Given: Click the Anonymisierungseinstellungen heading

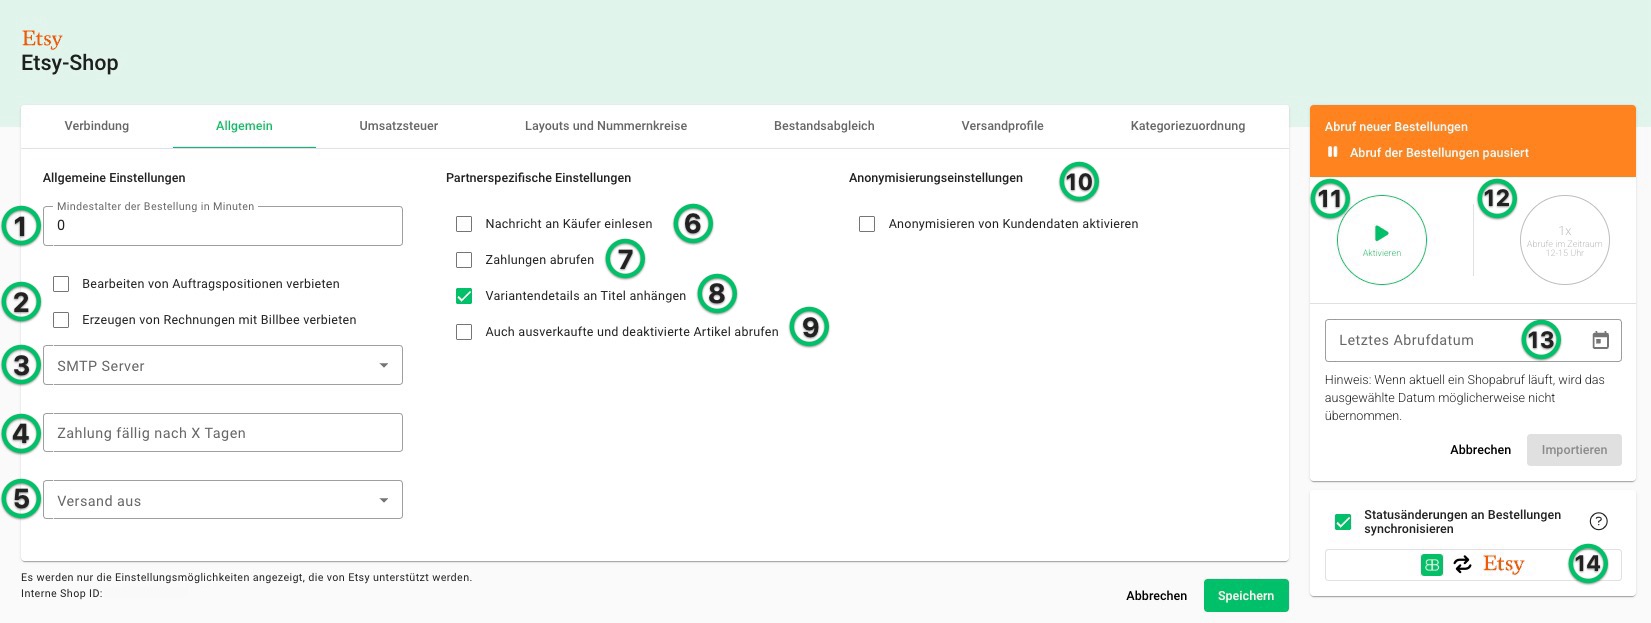Looking at the screenshot, I should click(936, 178).
